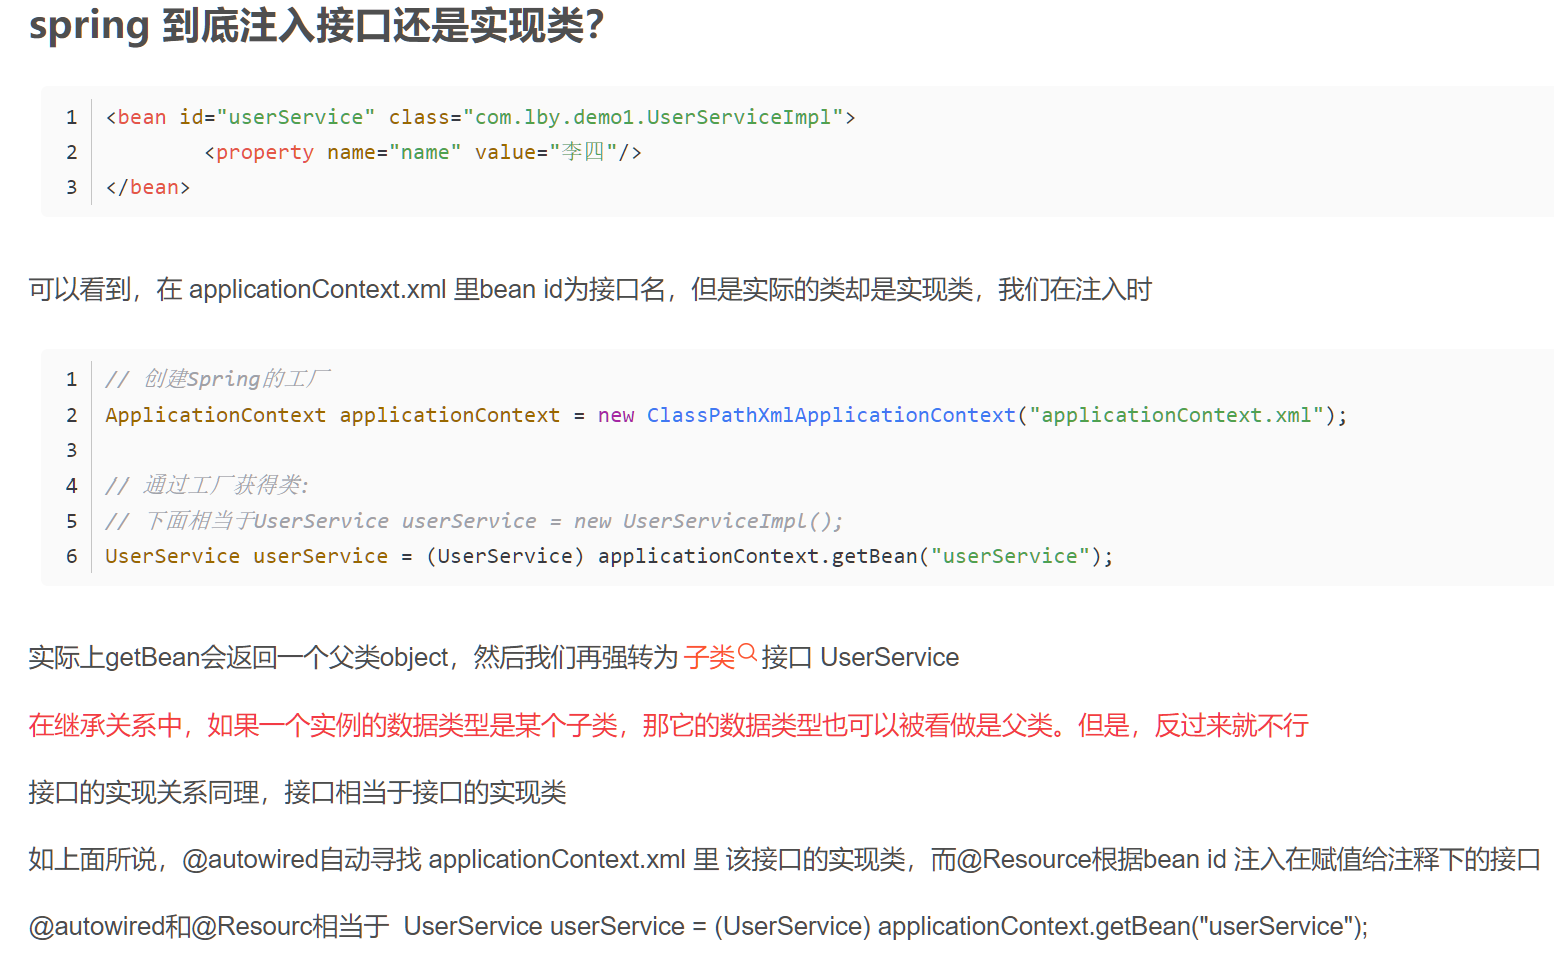Click last line '@autowired和@Resourc相当于'
Screen dimensions: 1554x956
[698, 927]
